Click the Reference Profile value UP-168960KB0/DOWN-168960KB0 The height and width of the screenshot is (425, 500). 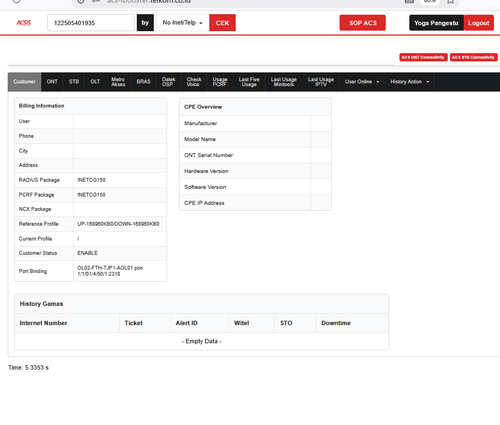[118, 224]
